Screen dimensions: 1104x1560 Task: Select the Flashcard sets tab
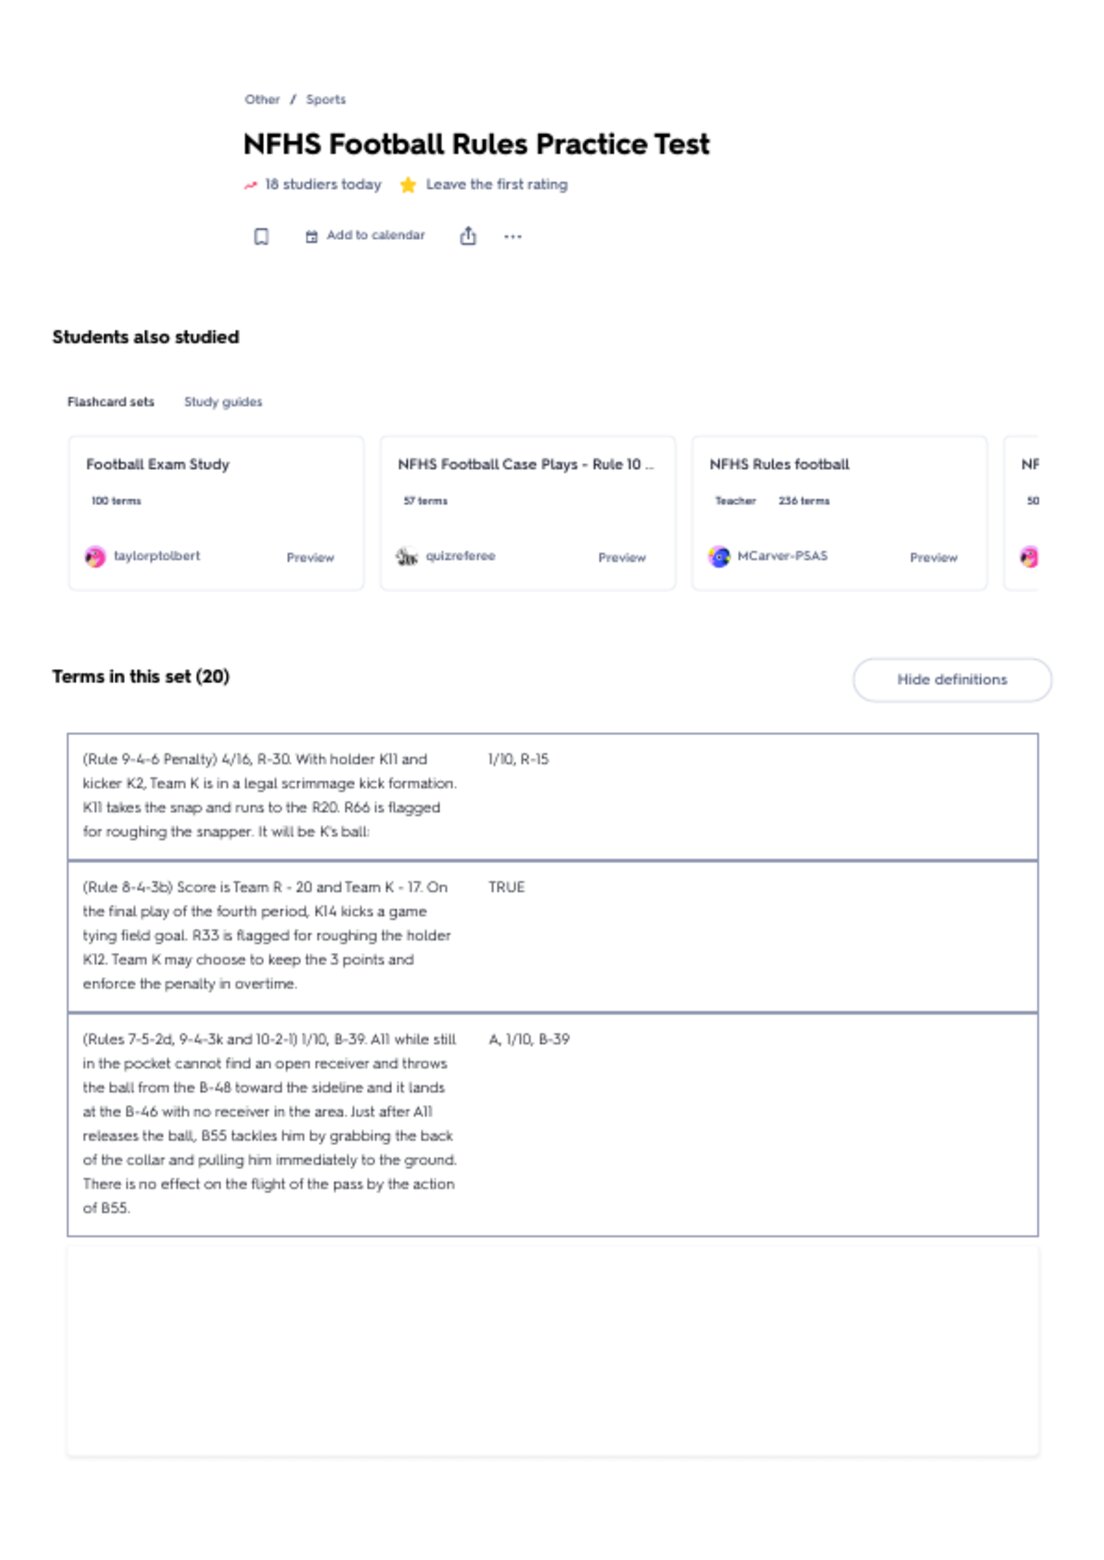[111, 402]
